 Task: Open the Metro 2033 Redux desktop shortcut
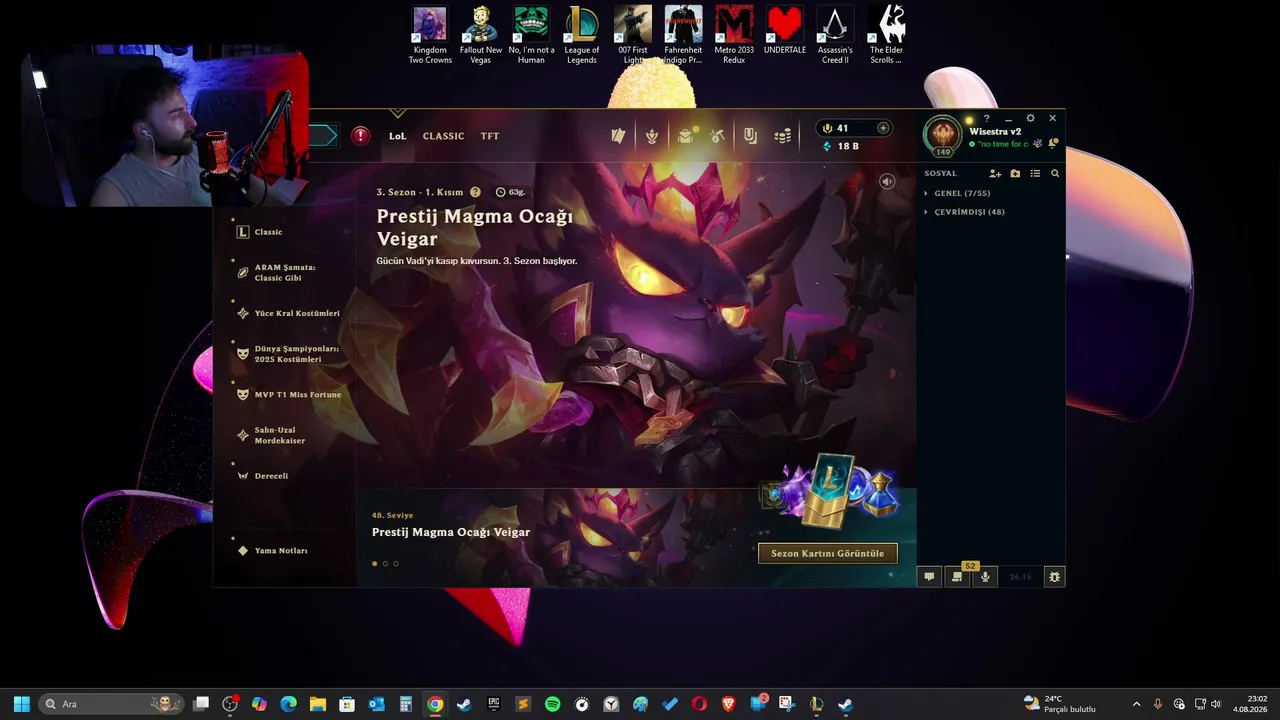[734, 36]
